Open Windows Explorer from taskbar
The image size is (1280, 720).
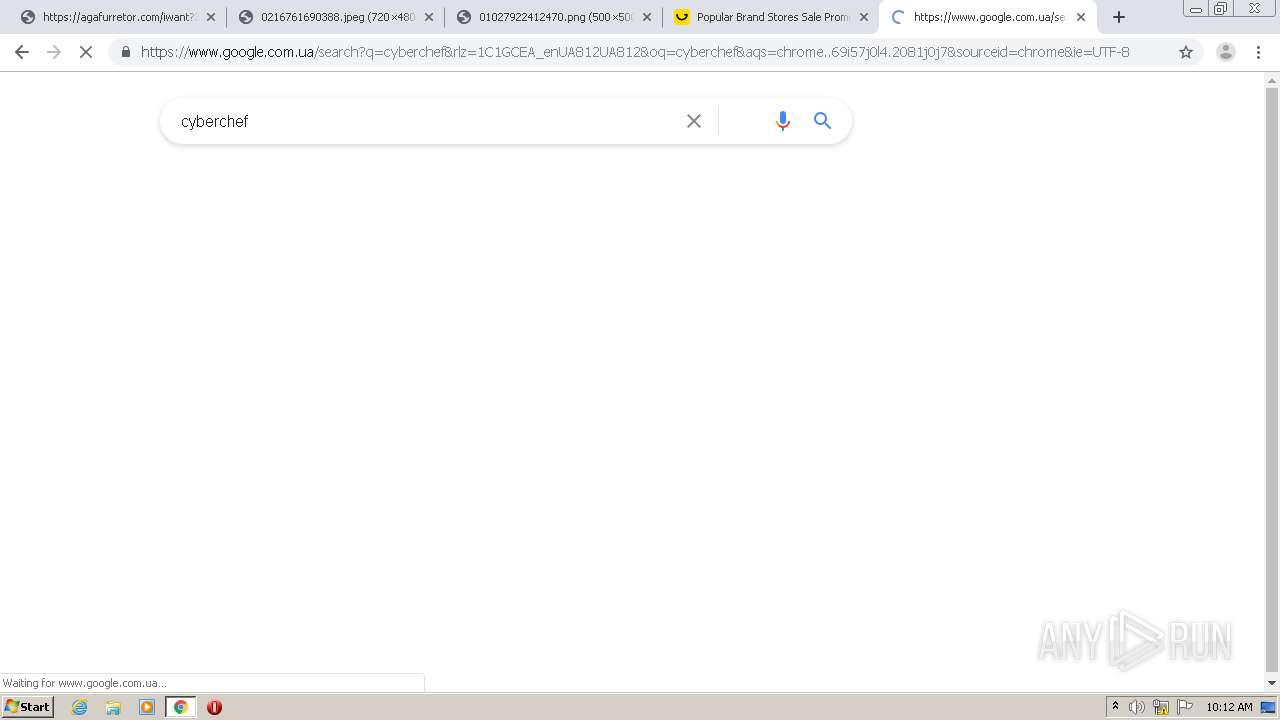click(113, 707)
